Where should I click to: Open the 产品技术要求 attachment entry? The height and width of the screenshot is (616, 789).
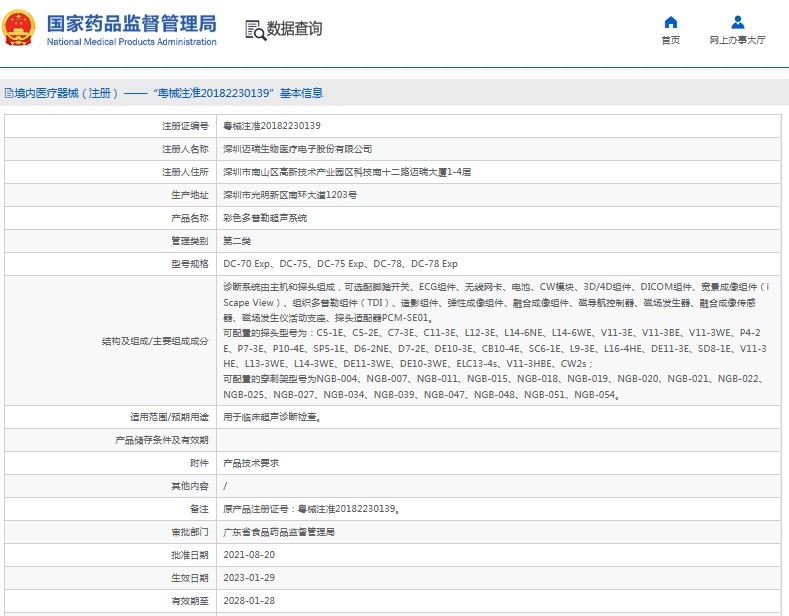[250, 463]
